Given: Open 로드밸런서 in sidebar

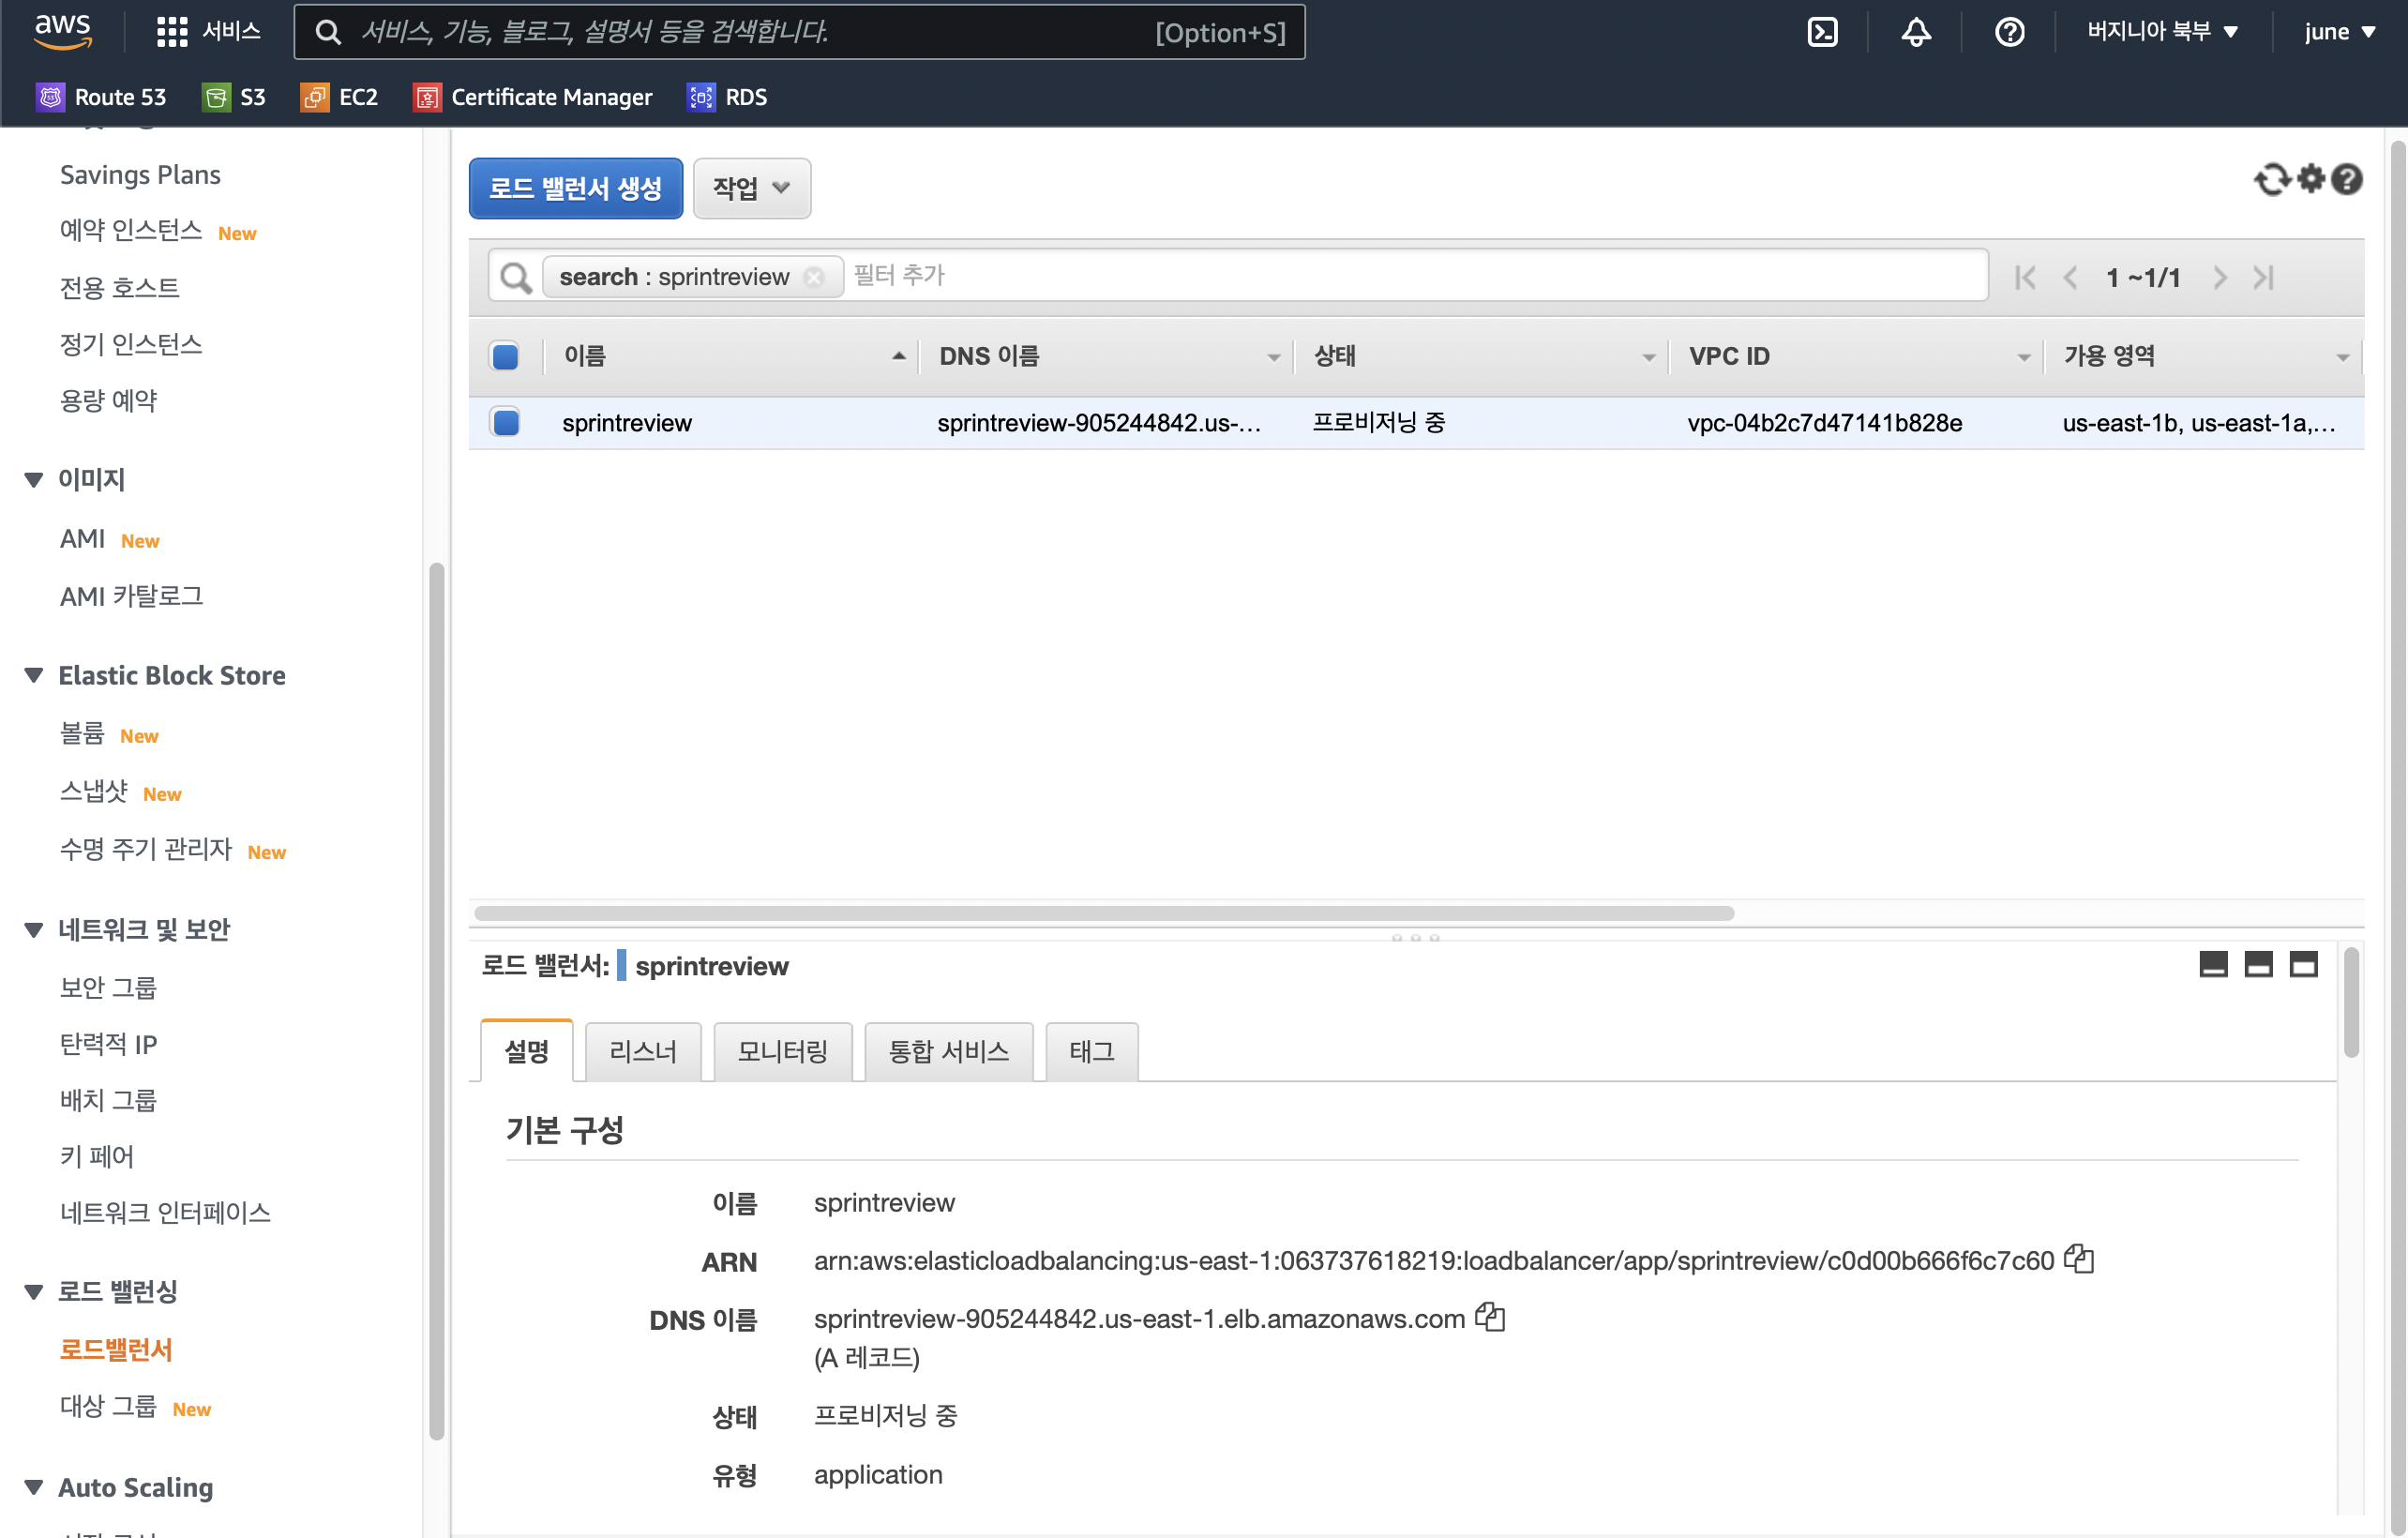Looking at the screenshot, I should 116,1349.
